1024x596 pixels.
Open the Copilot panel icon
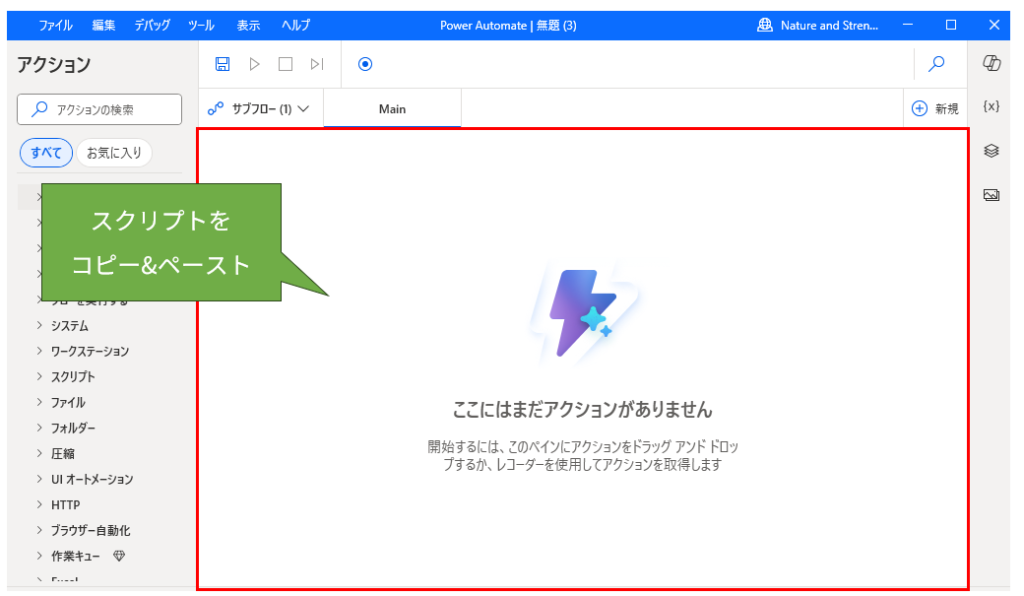click(x=989, y=63)
